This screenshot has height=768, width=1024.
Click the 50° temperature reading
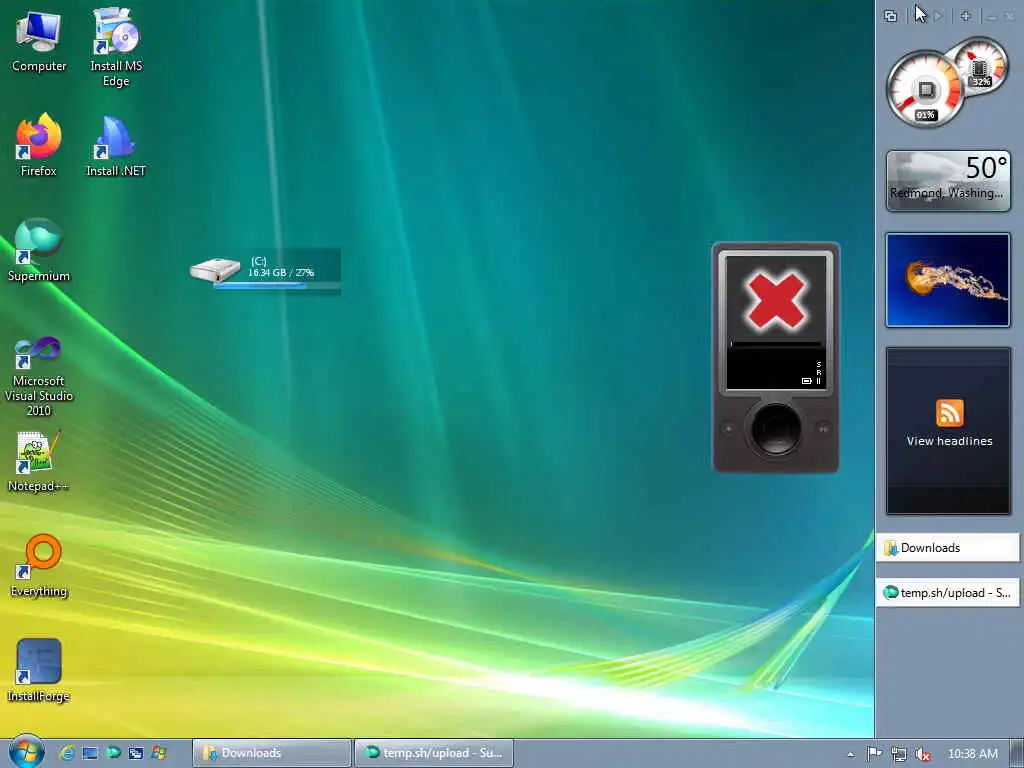point(986,168)
